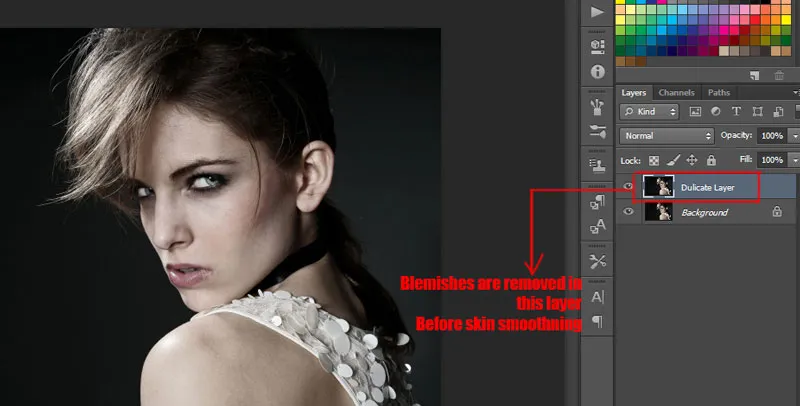Open the Paragraph panel pilcrow icon

597,321
